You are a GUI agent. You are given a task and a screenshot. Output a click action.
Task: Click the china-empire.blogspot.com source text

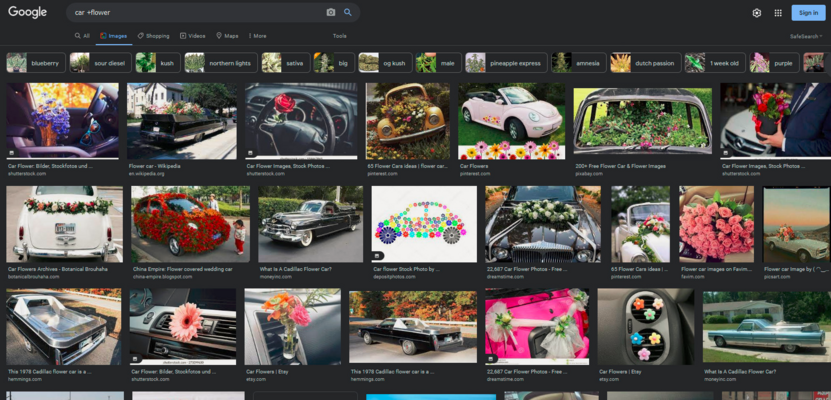(x=162, y=277)
